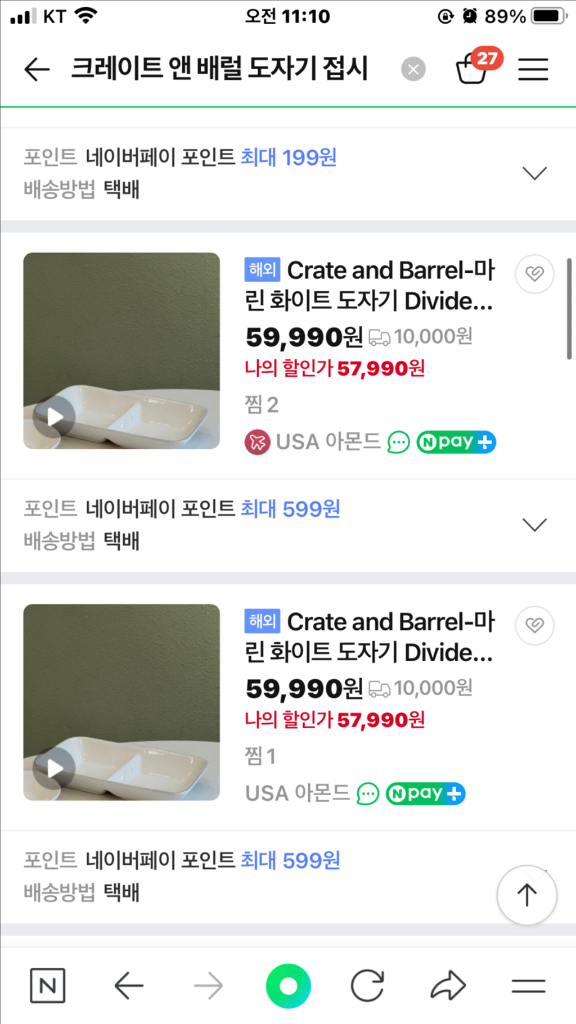
Task: Tap the N pay badge on the first product
Action: click(456, 441)
